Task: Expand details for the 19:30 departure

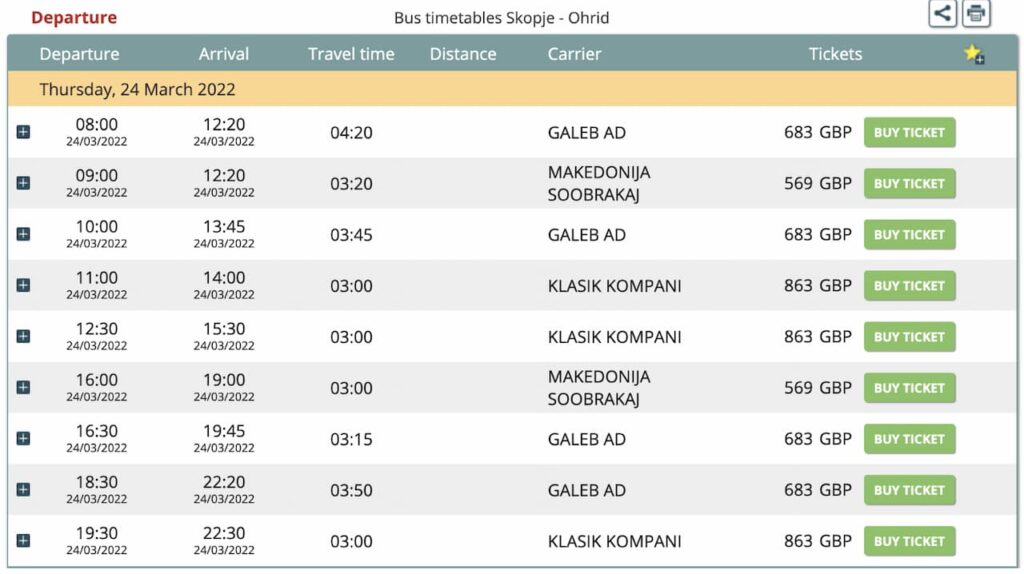Action: [x=24, y=541]
